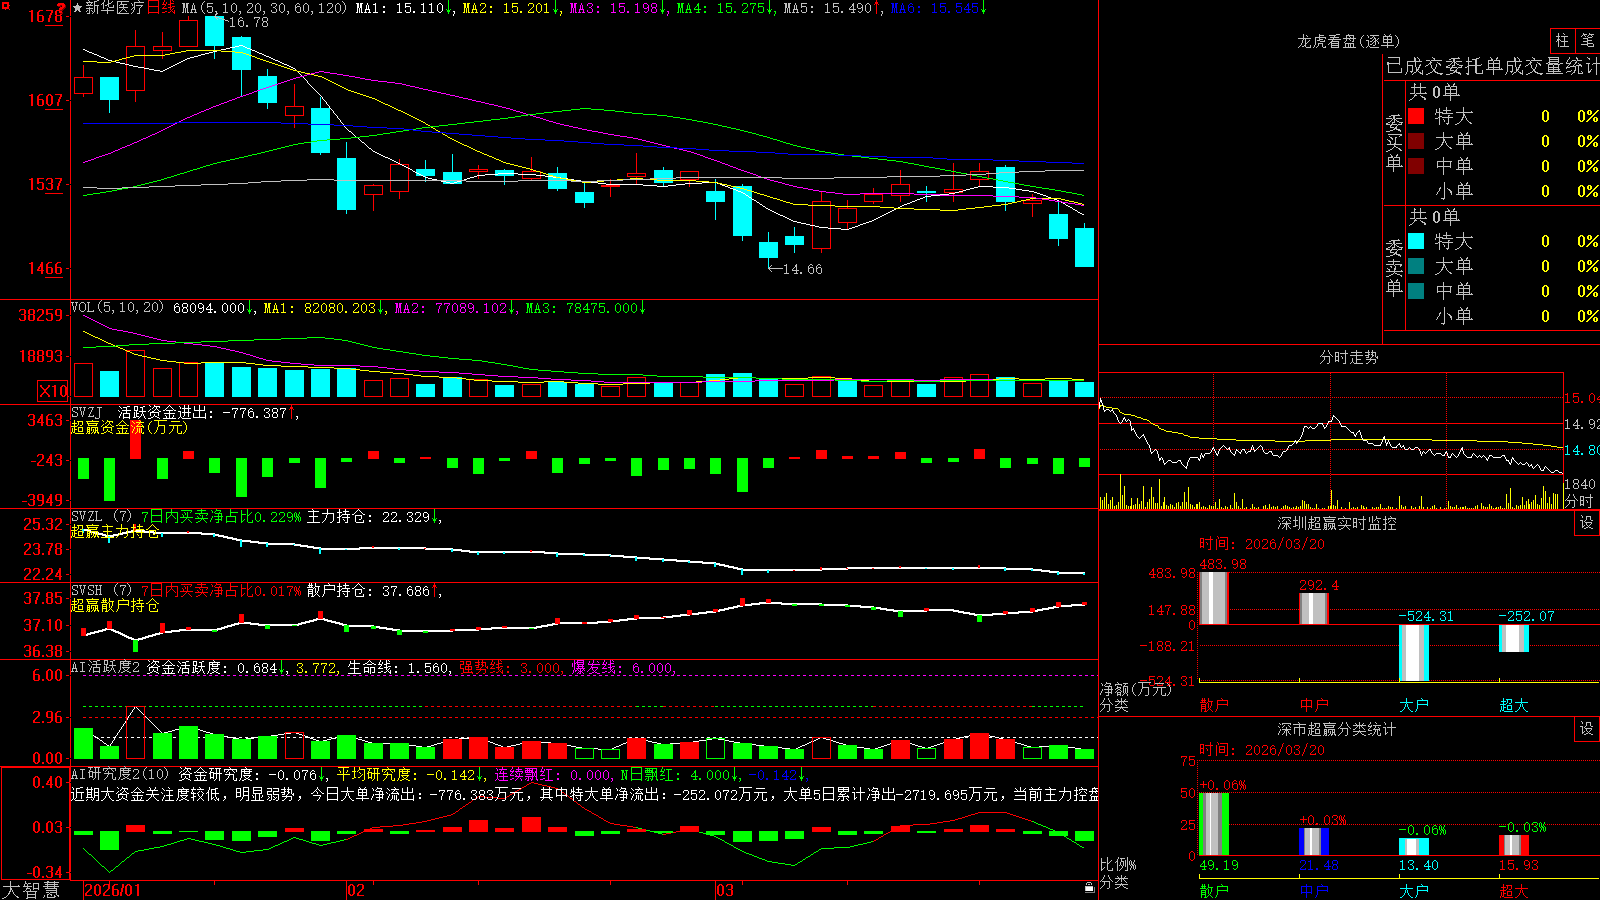This screenshot has width=1600, height=900.
Task: Open the SVSH (7) indicator label
Action: click(101, 591)
